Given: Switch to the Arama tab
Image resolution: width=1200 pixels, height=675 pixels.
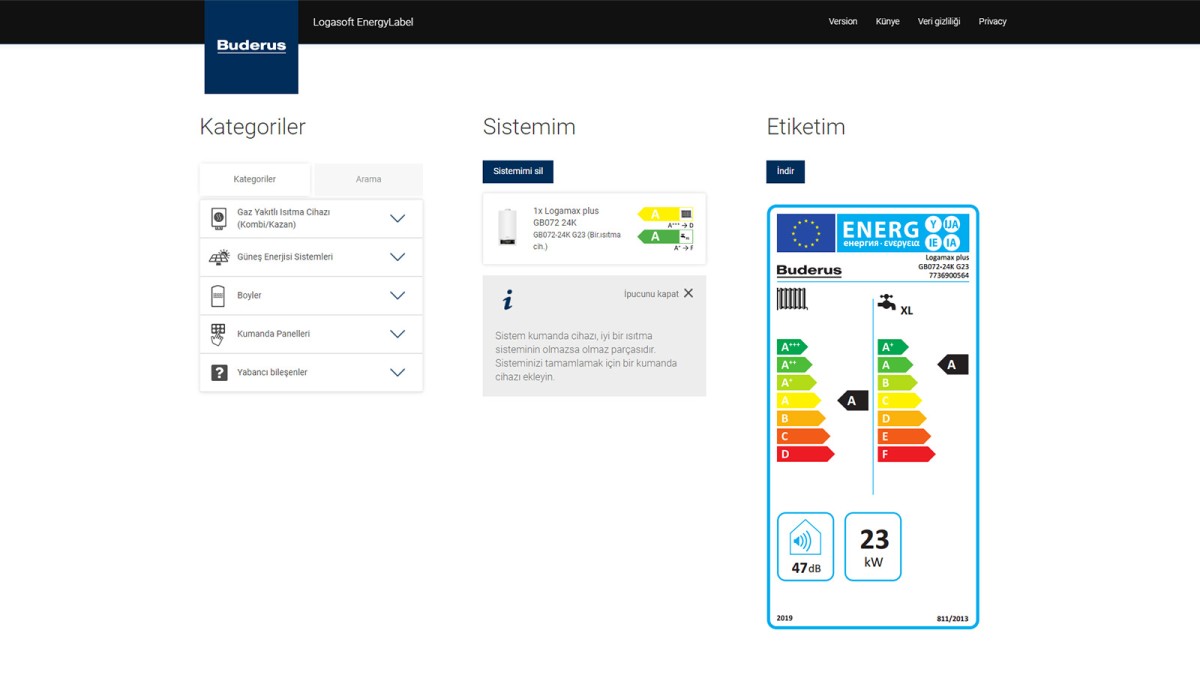Looking at the screenshot, I should click(x=368, y=179).
